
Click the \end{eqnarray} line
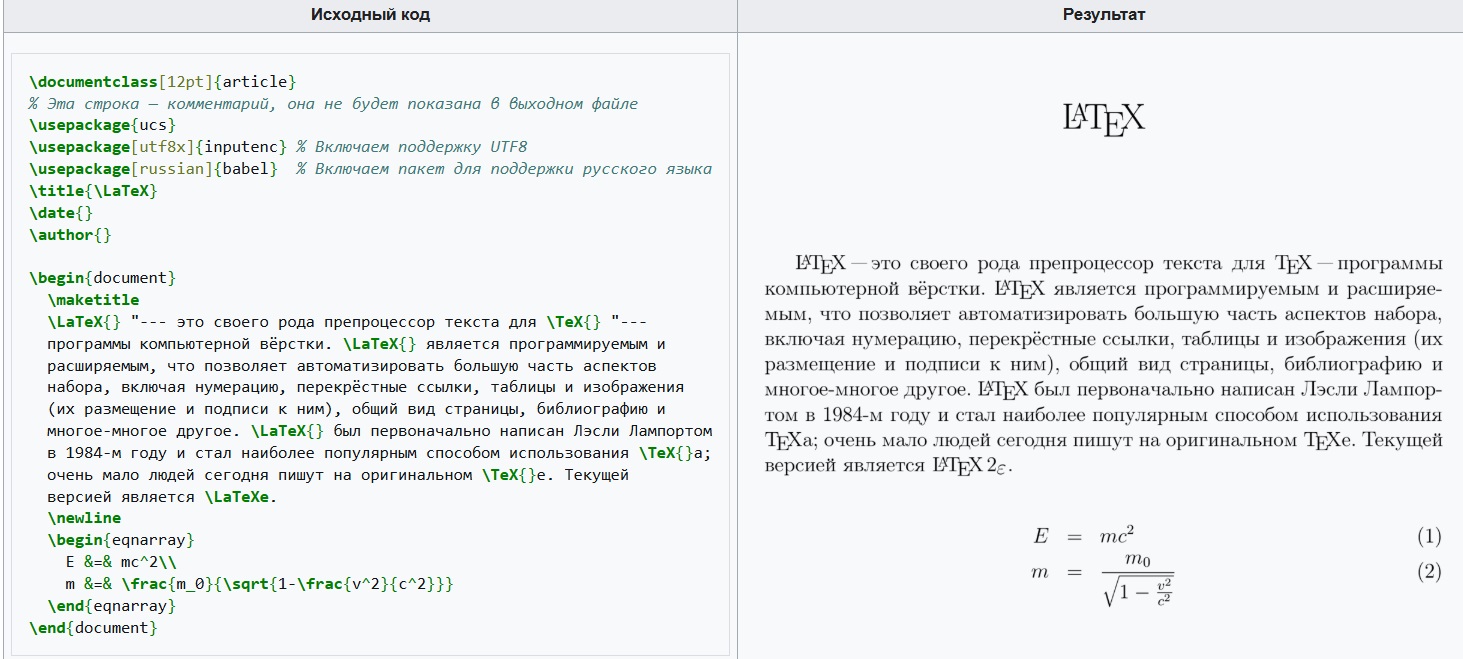coord(112,606)
